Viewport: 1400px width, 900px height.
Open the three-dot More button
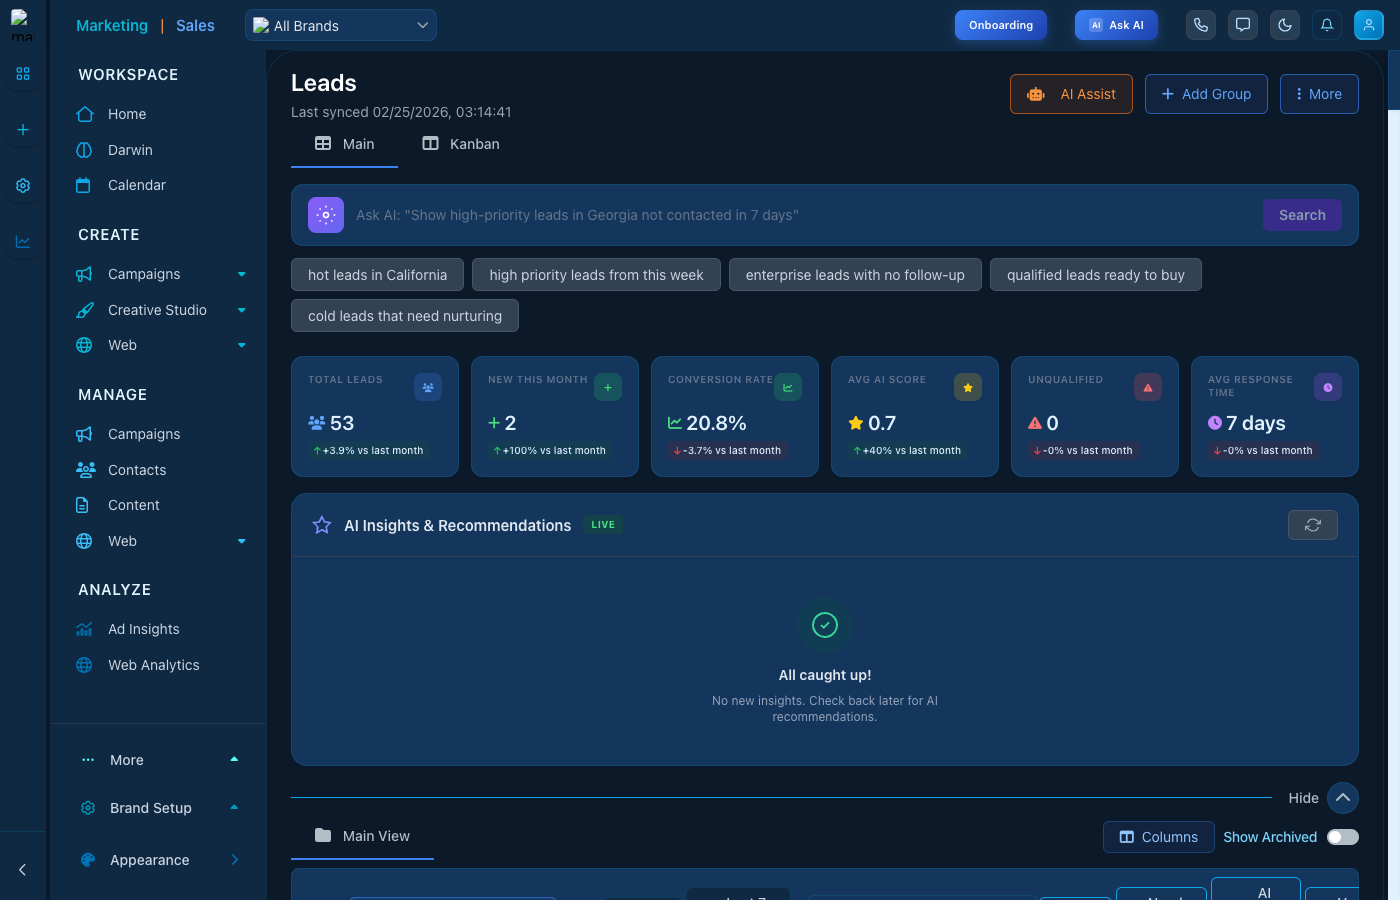click(x=1319, y=94)
